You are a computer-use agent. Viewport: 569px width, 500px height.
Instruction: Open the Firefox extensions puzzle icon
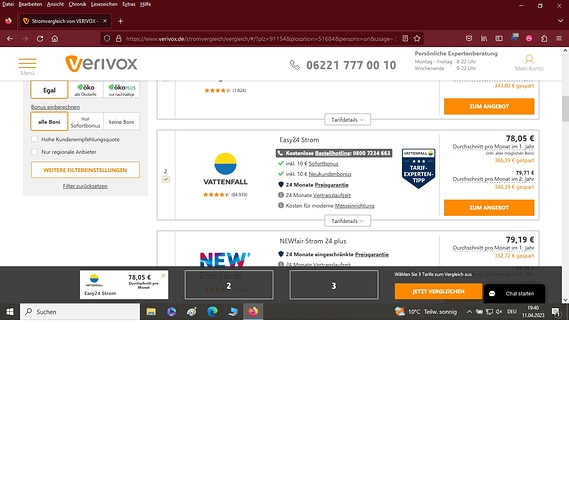(544, 38)
